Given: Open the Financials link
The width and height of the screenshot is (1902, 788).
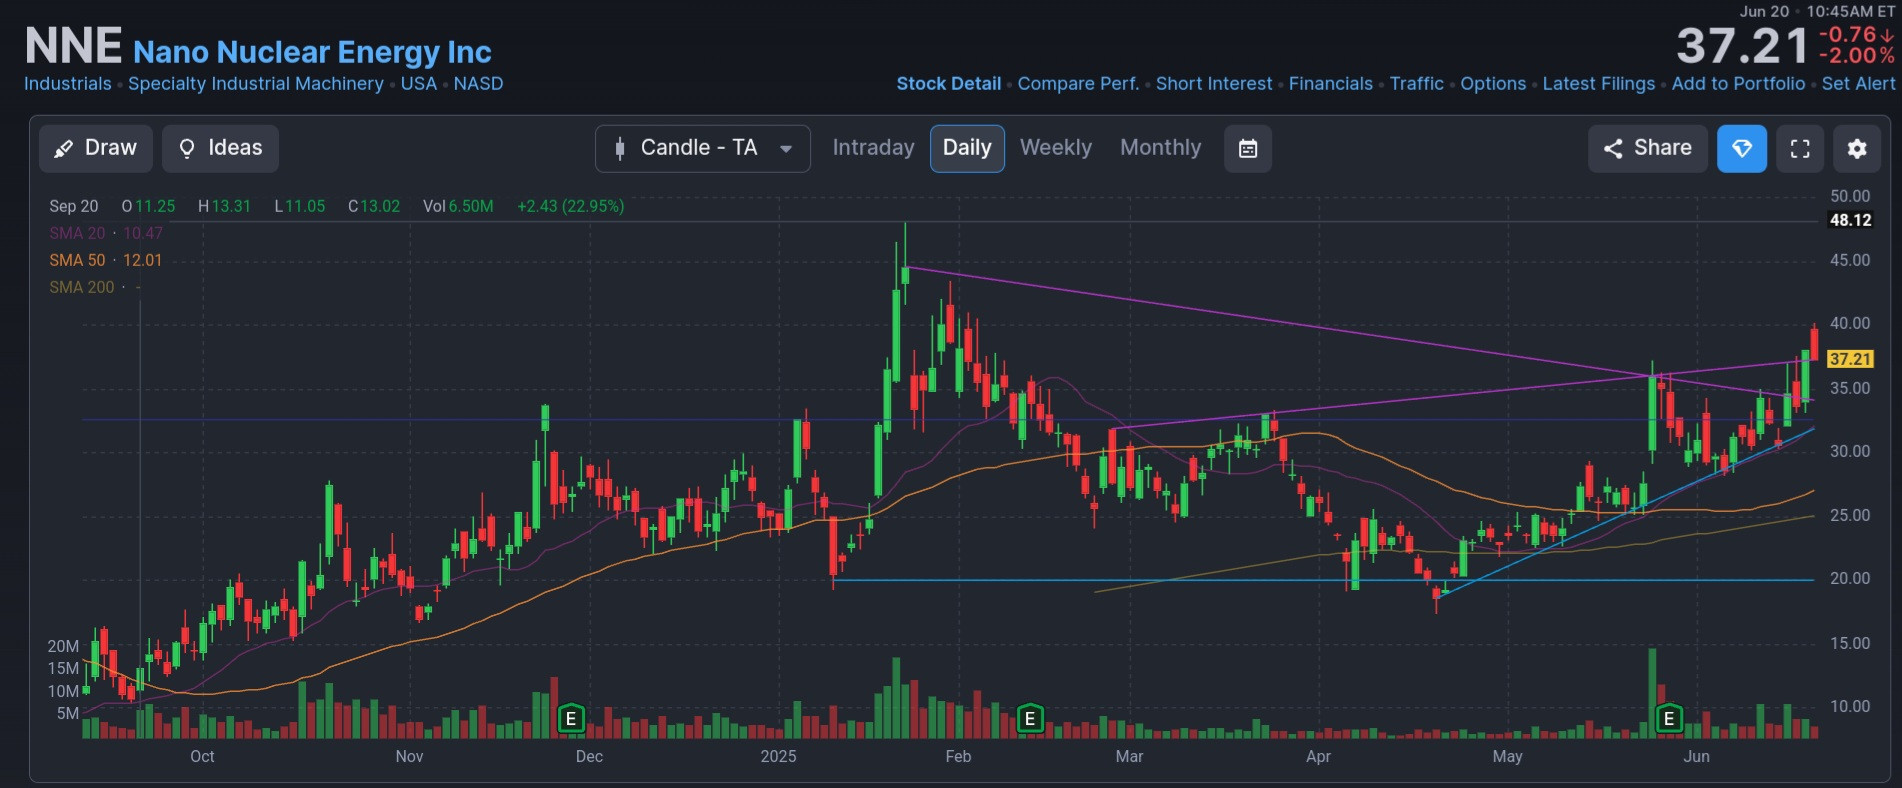Looking at the screenshot, I should click(1331, 84).
